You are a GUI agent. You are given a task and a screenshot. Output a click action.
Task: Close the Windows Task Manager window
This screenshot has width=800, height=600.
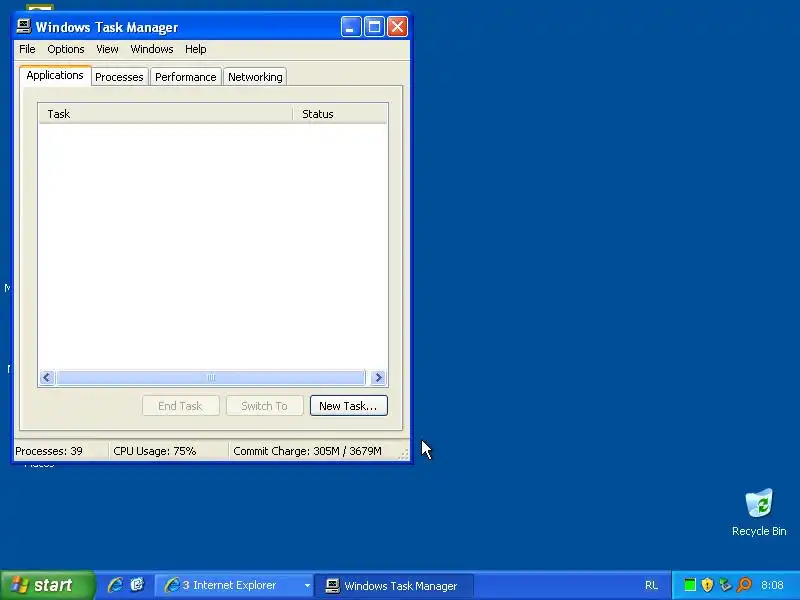tap(397, 27)
